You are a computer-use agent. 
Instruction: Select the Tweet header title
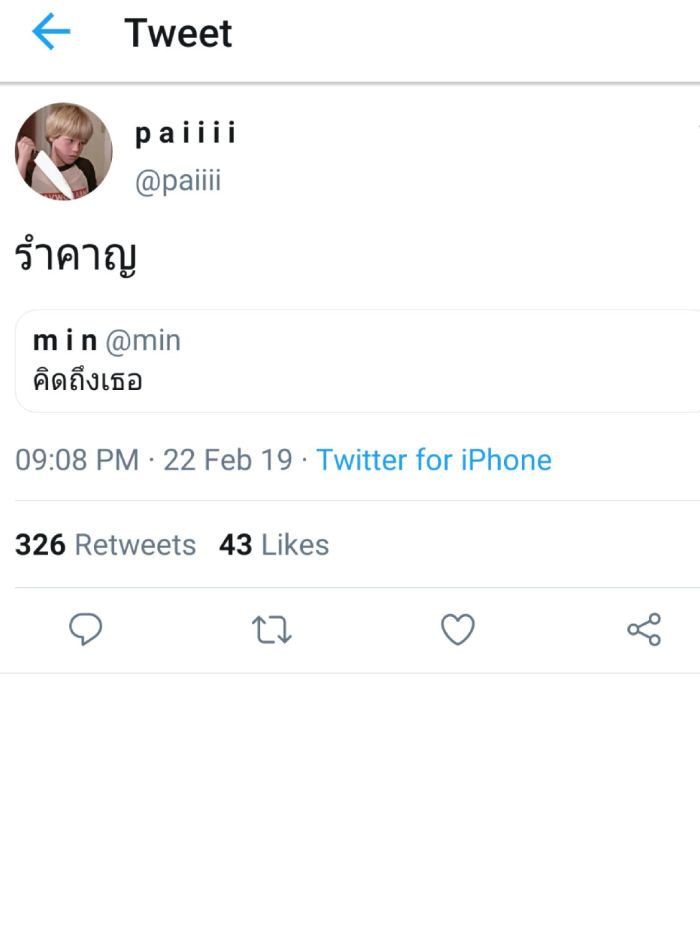point(178,33)
